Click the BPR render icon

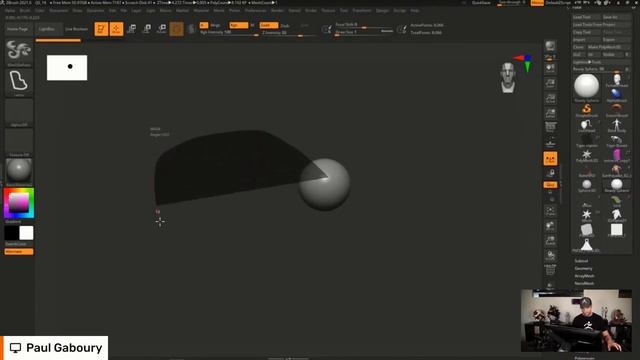[550, 46]
